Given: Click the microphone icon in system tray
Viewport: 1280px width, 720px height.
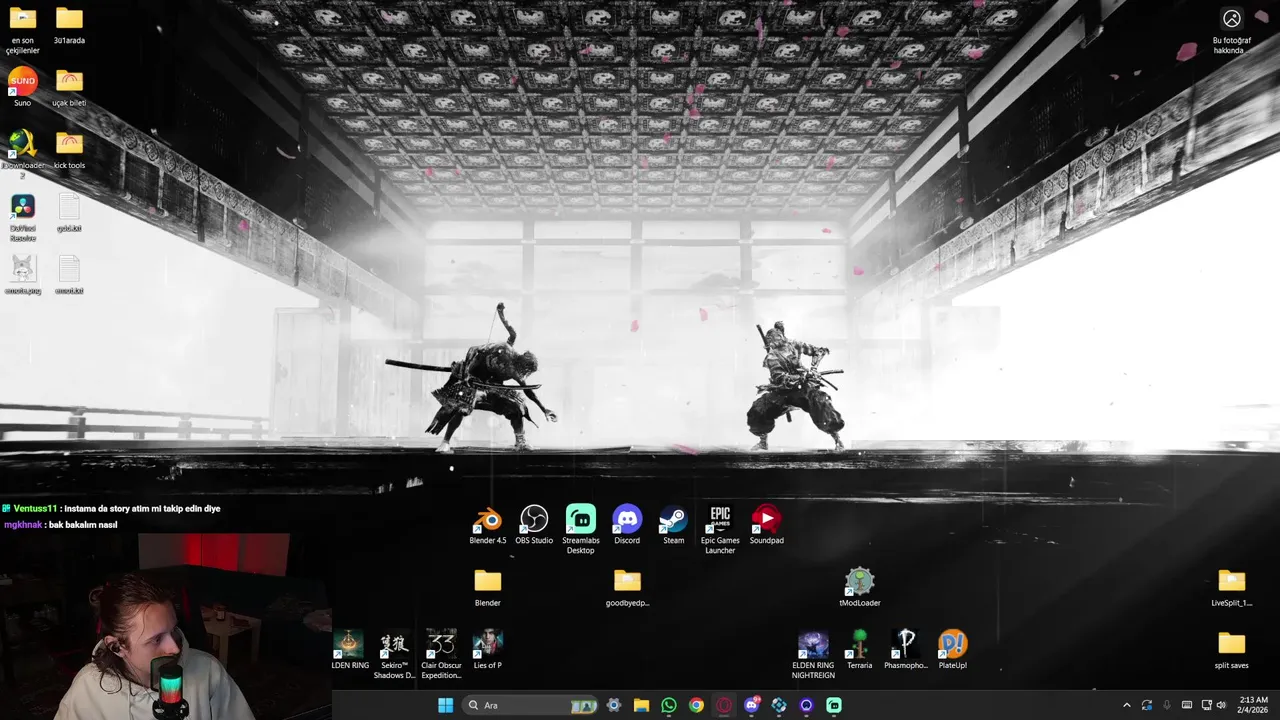Looking at the screenshot, I should click(1167, 705).
